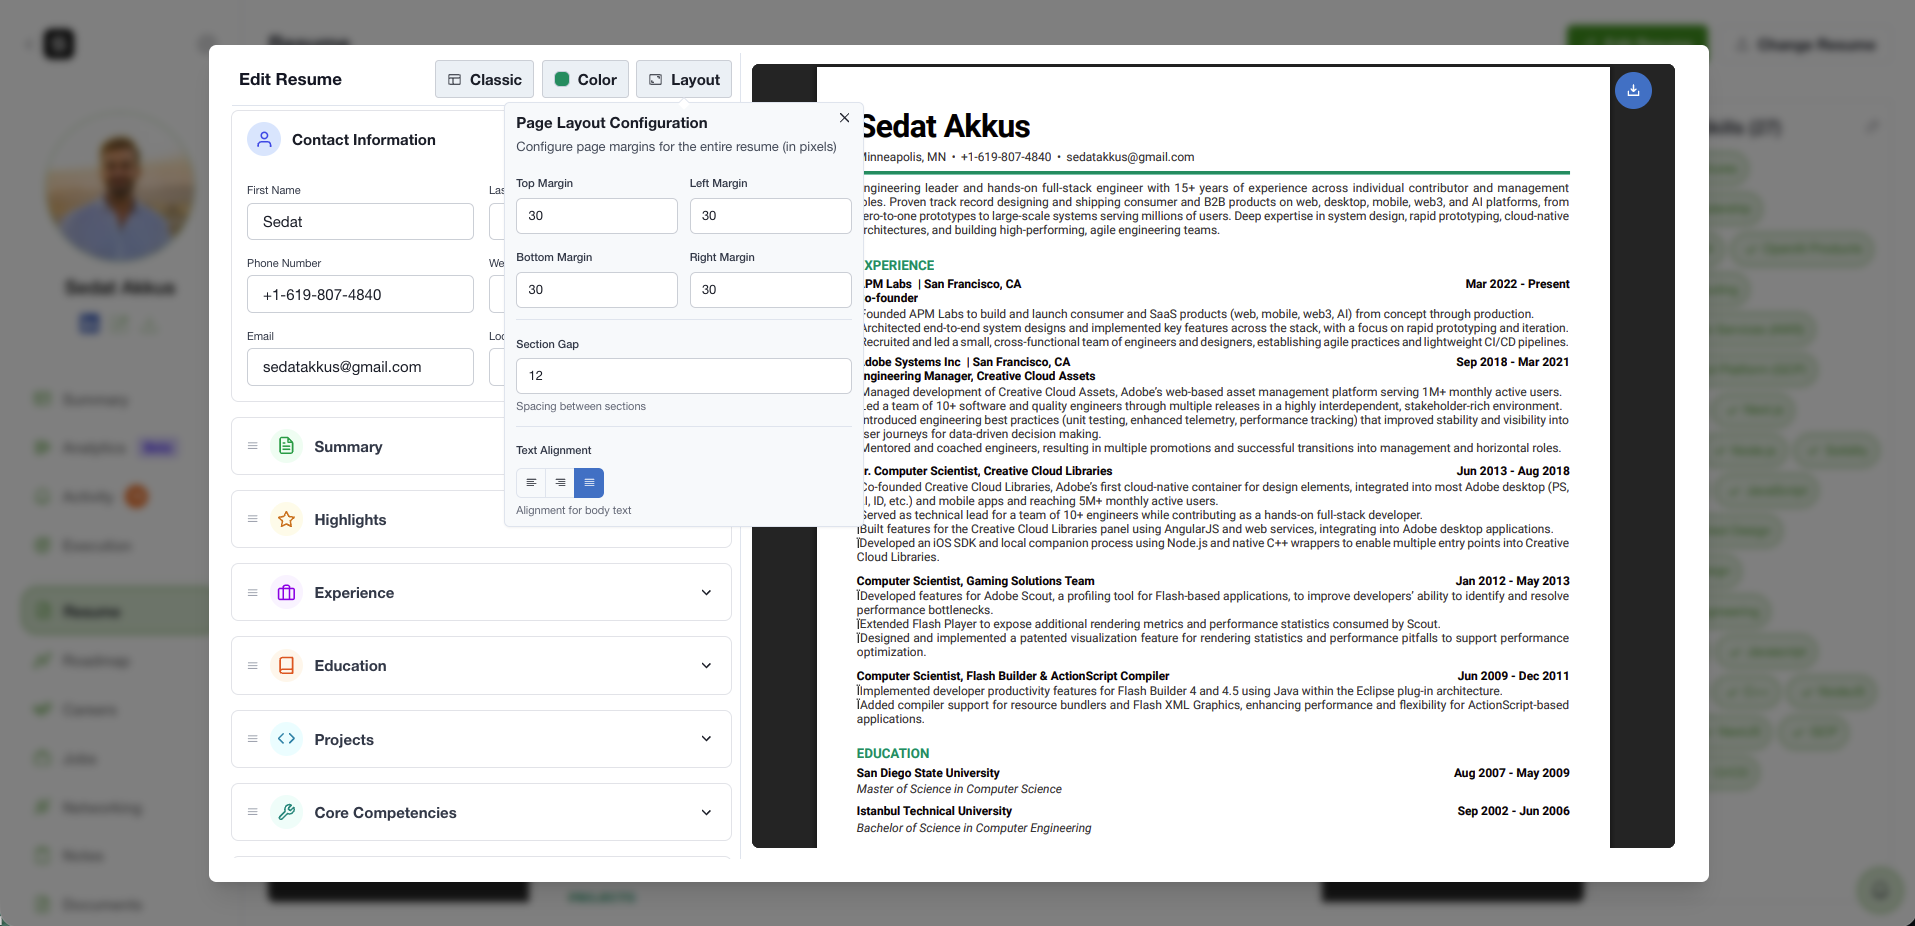Click the Summary section document icon
The image size is (1915, 926).
pos(286,446)
